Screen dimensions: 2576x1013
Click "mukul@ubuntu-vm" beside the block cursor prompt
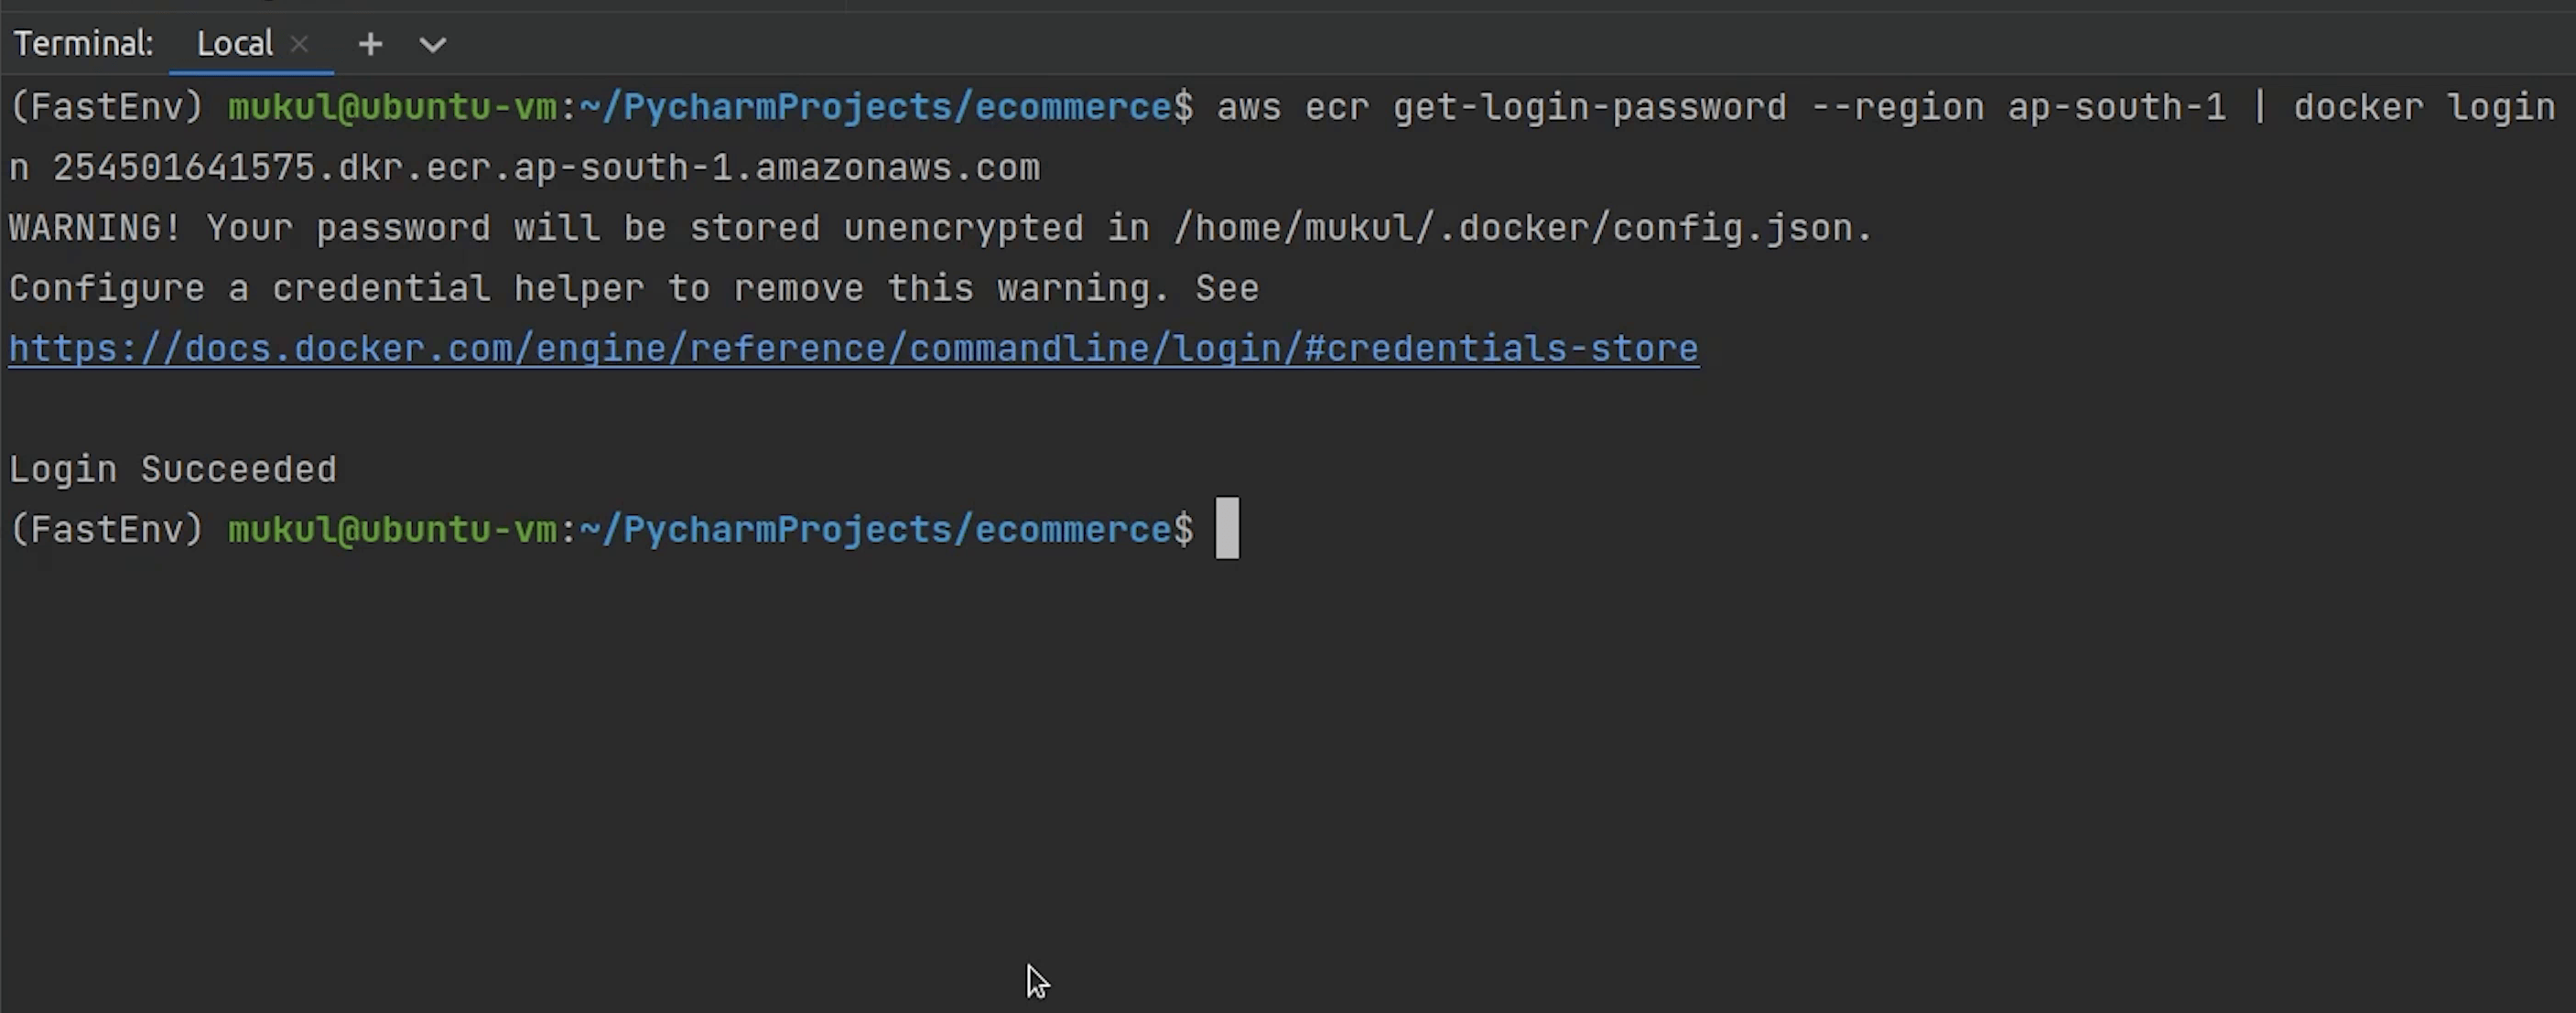click(x=392, y=529)
